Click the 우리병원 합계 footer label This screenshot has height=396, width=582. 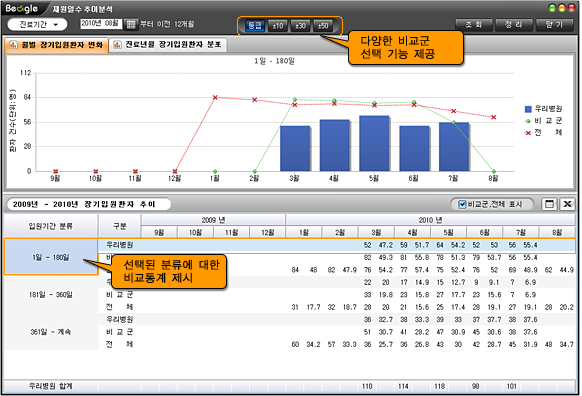point(51,386)
